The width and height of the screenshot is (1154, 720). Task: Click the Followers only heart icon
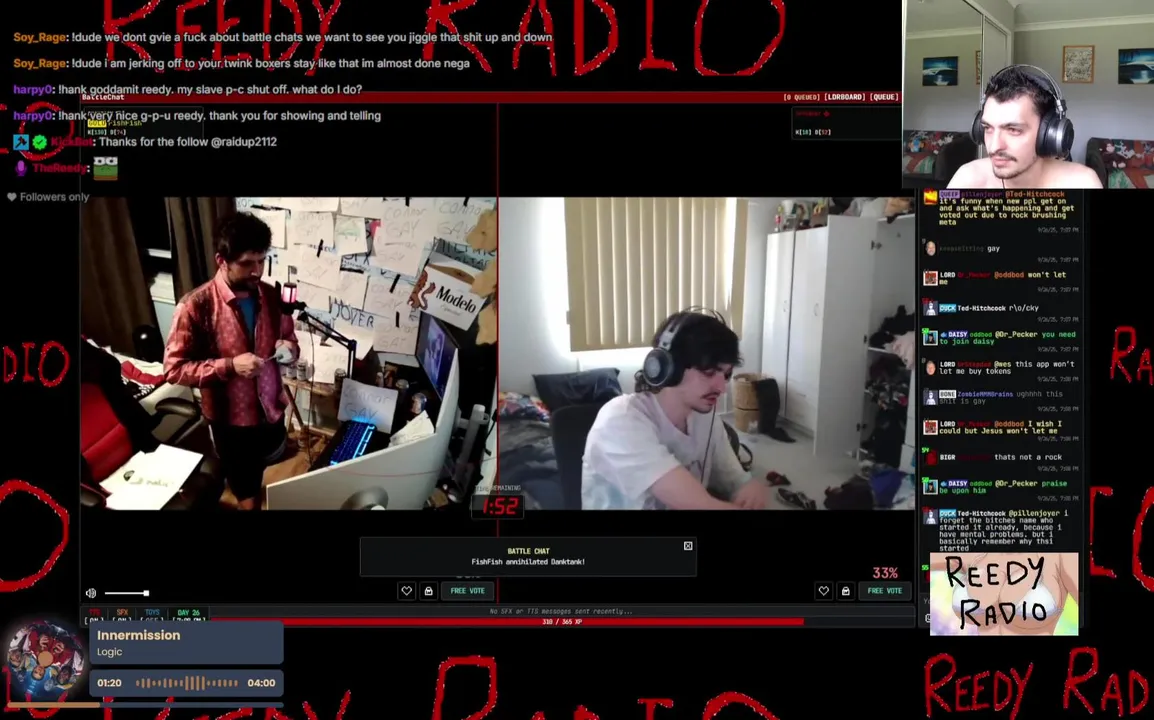point(12,197)
